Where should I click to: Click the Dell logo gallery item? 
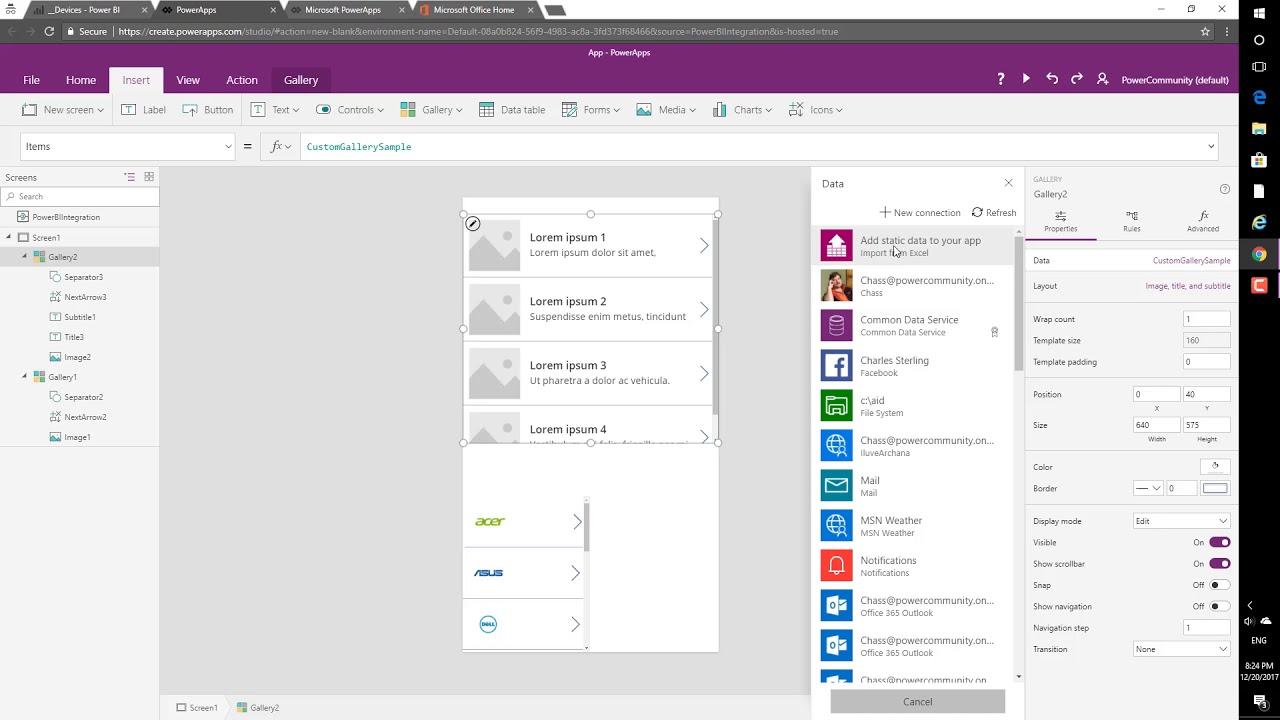pos(488,624)
